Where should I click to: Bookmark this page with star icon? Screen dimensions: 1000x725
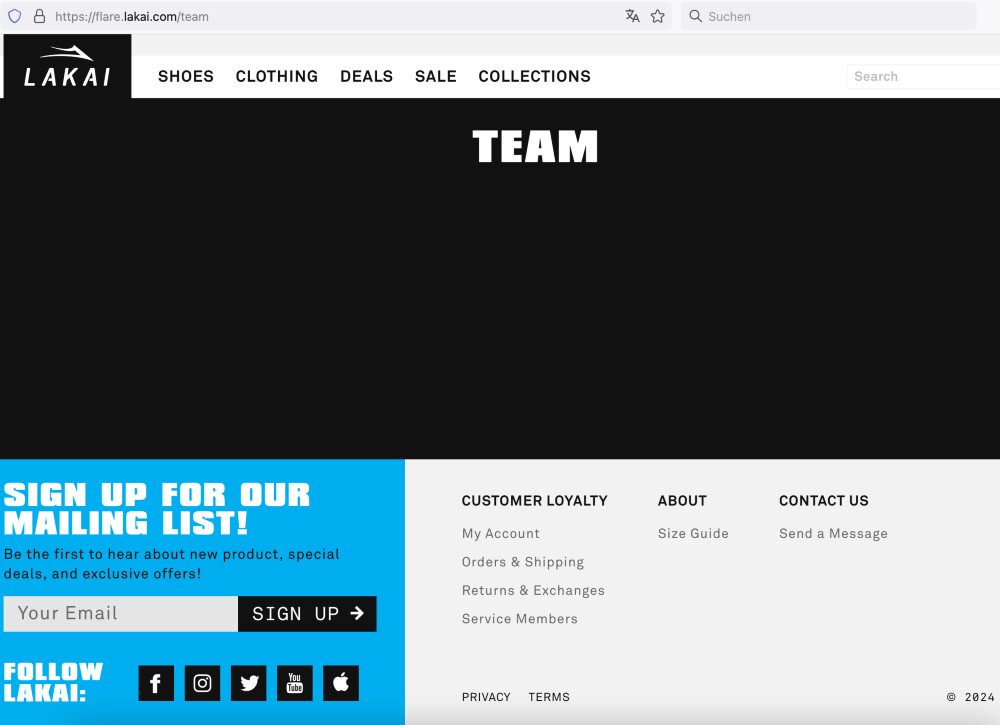point(657,16)
